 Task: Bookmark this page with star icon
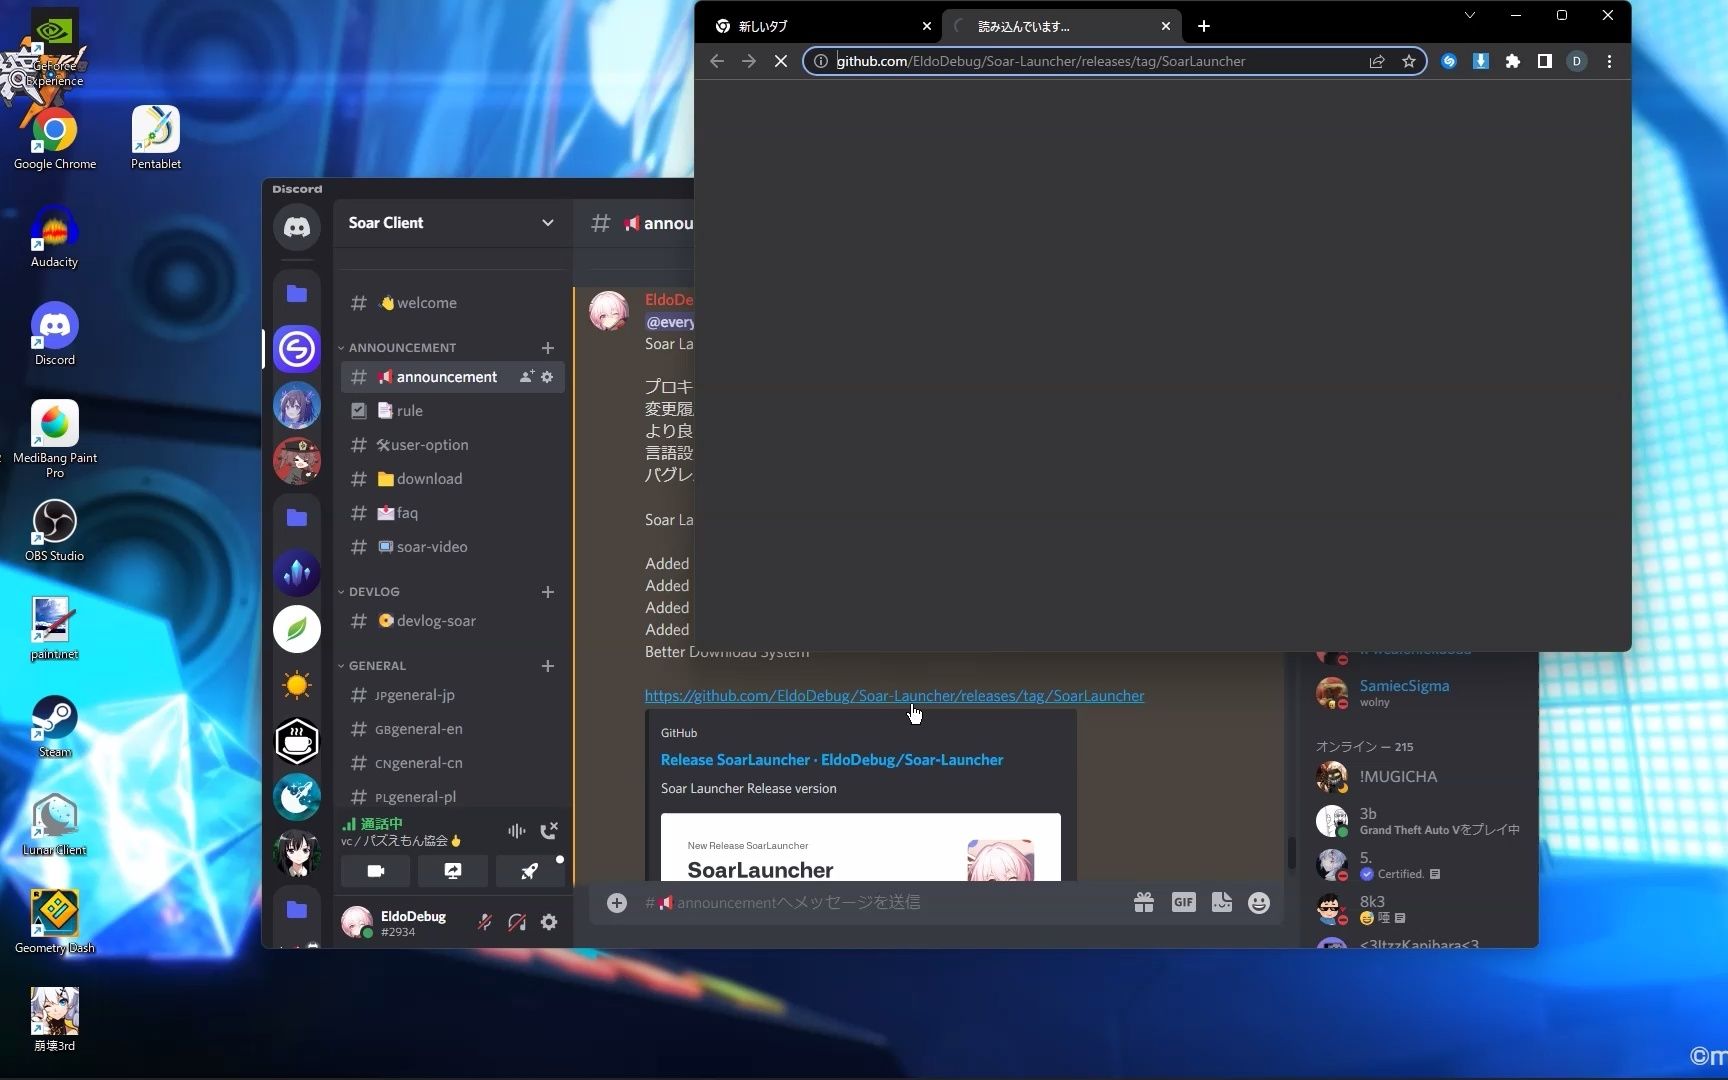point(1409,62)
